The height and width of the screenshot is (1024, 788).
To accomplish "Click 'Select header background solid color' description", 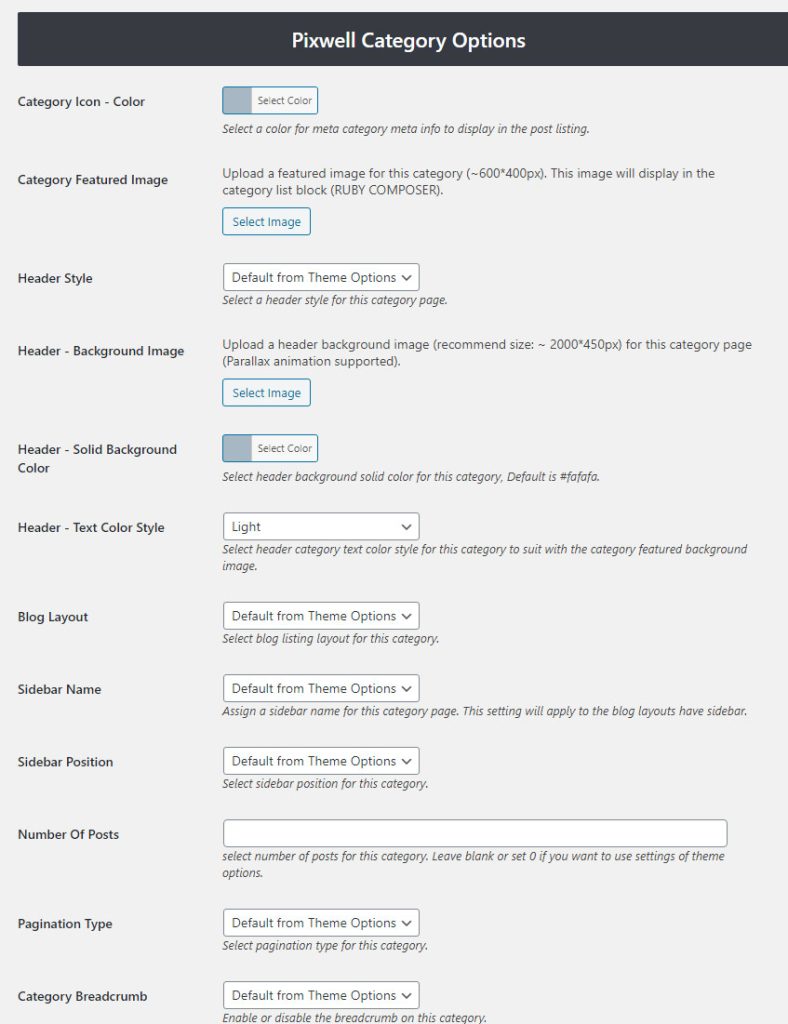I will coord(411,476).
